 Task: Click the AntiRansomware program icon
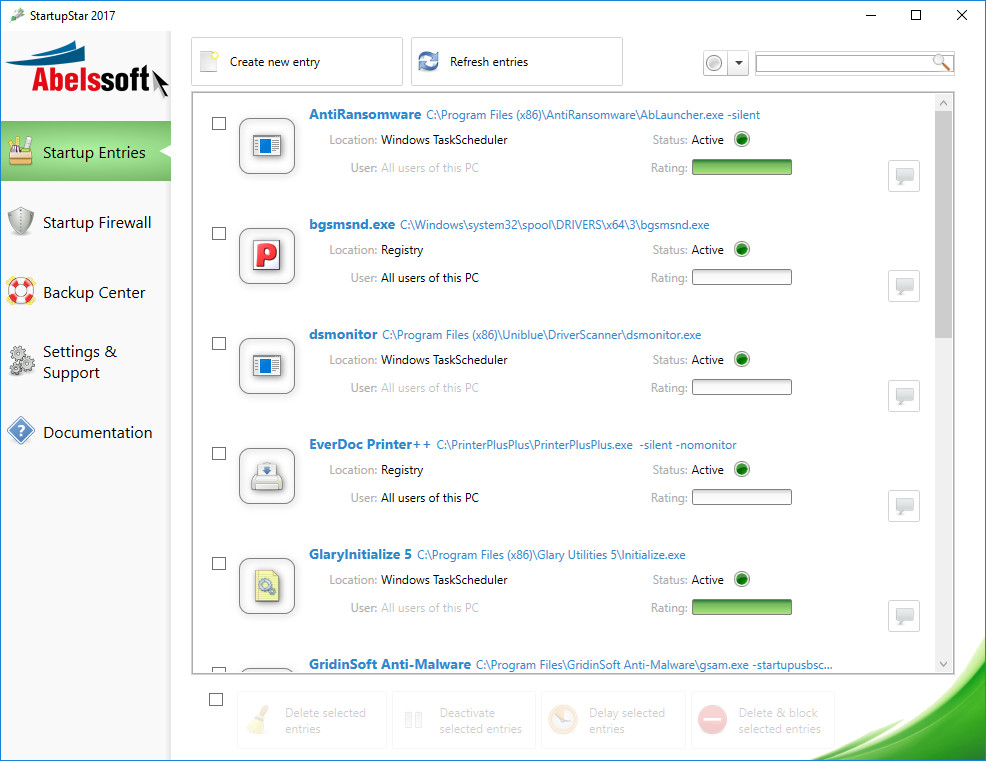(267, 146)
